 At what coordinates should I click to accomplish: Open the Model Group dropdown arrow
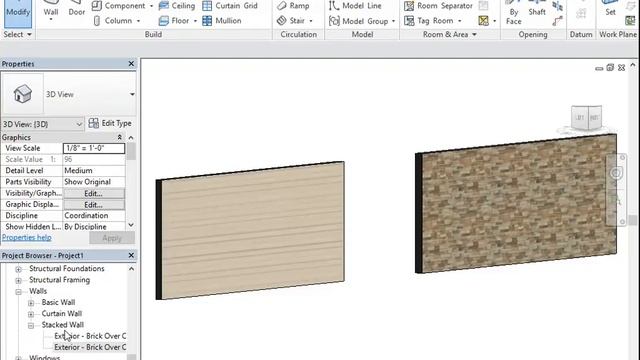(393, 21)
